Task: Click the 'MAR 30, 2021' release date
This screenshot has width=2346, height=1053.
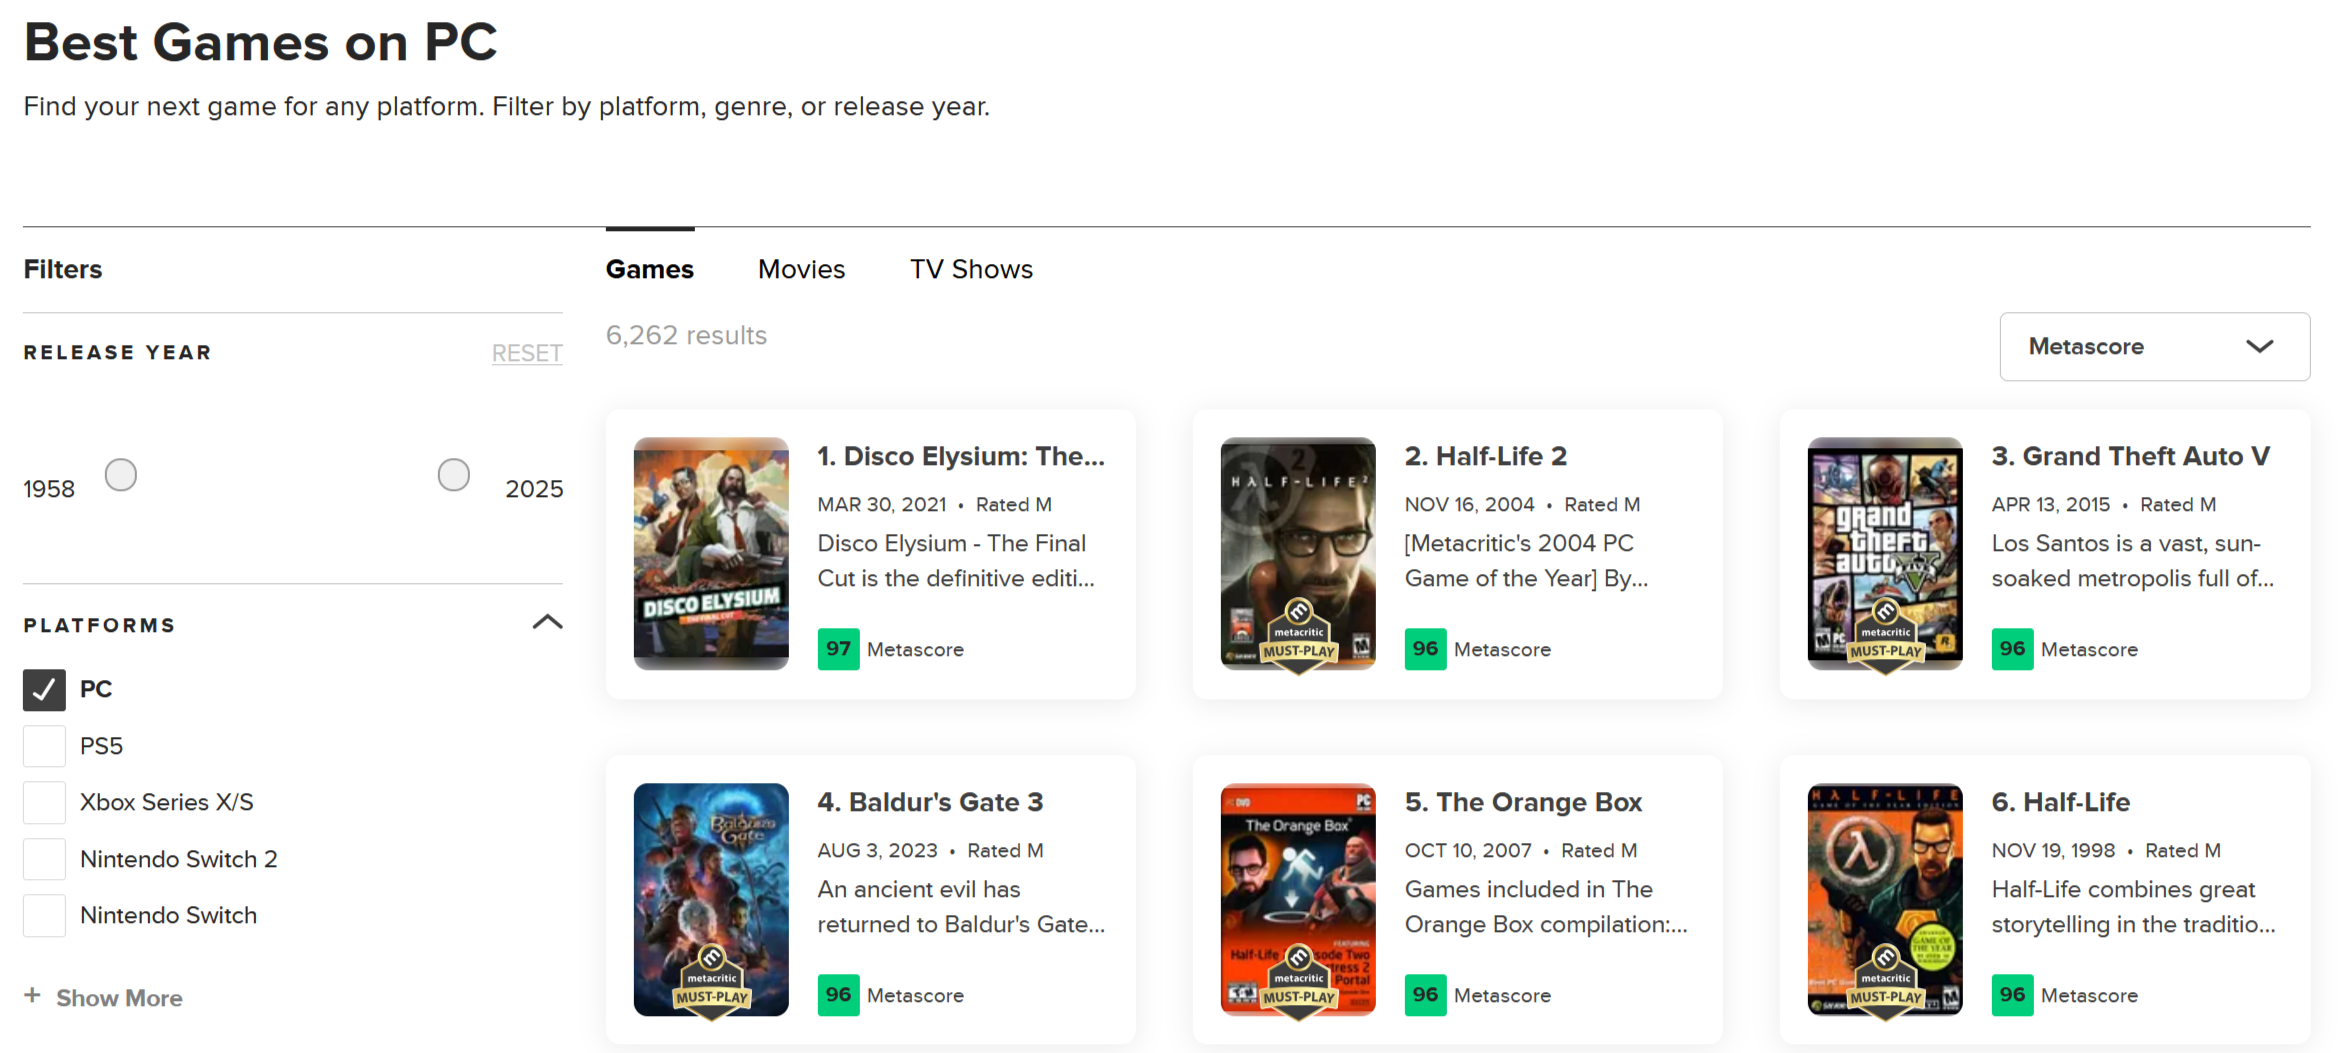Action: pyautogui.click(x=882, y=505)
